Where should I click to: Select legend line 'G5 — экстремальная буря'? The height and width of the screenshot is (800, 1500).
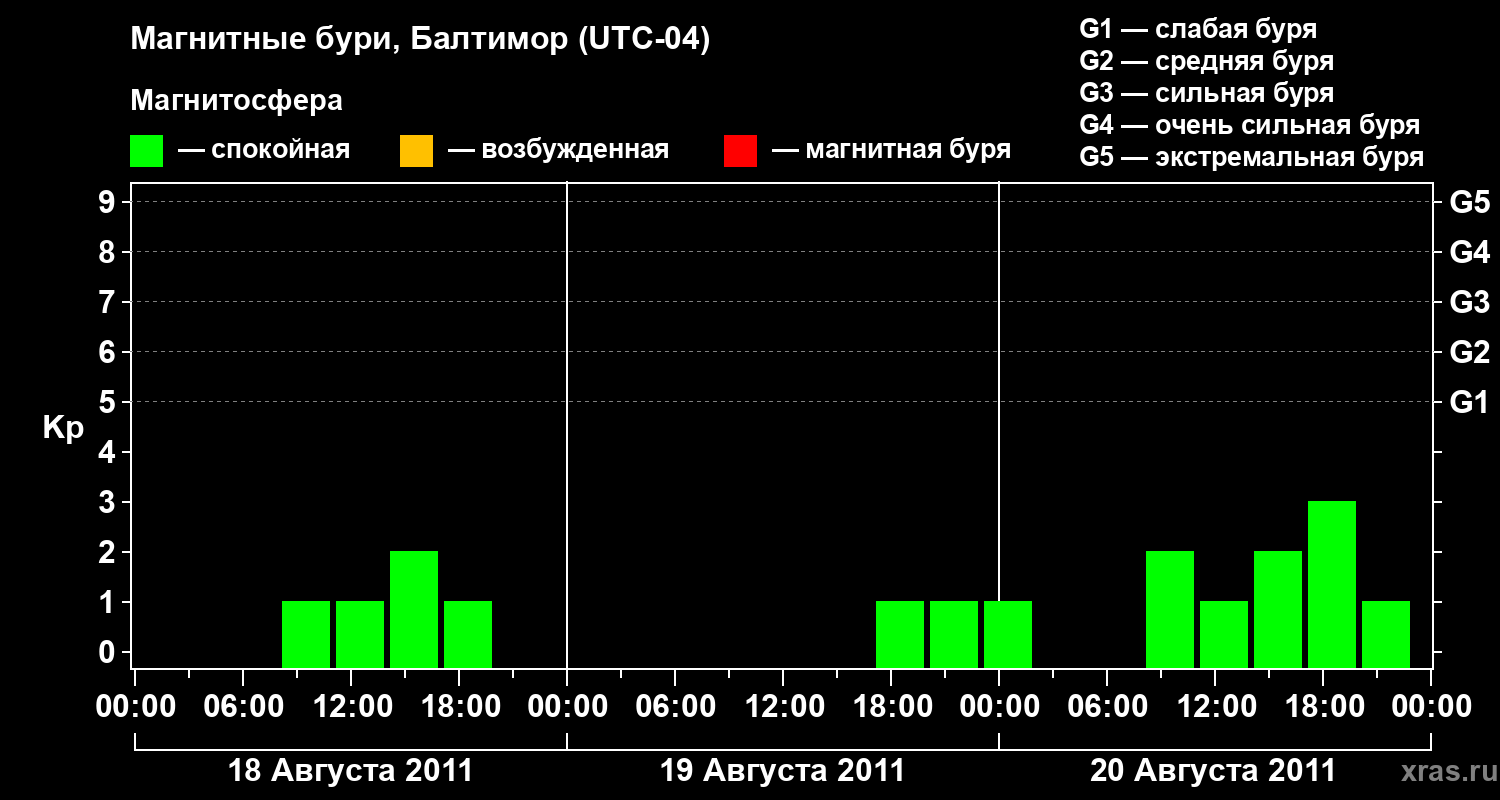point(1251,157)
